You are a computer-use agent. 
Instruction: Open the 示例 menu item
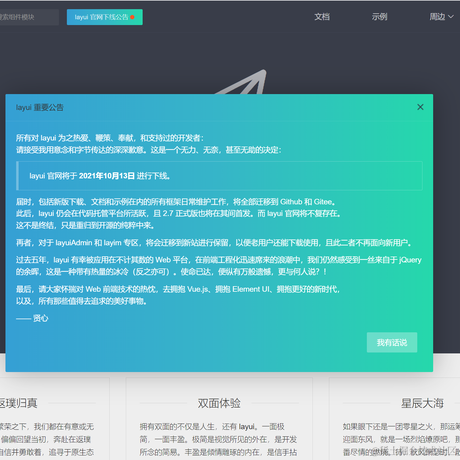point(379,17)
